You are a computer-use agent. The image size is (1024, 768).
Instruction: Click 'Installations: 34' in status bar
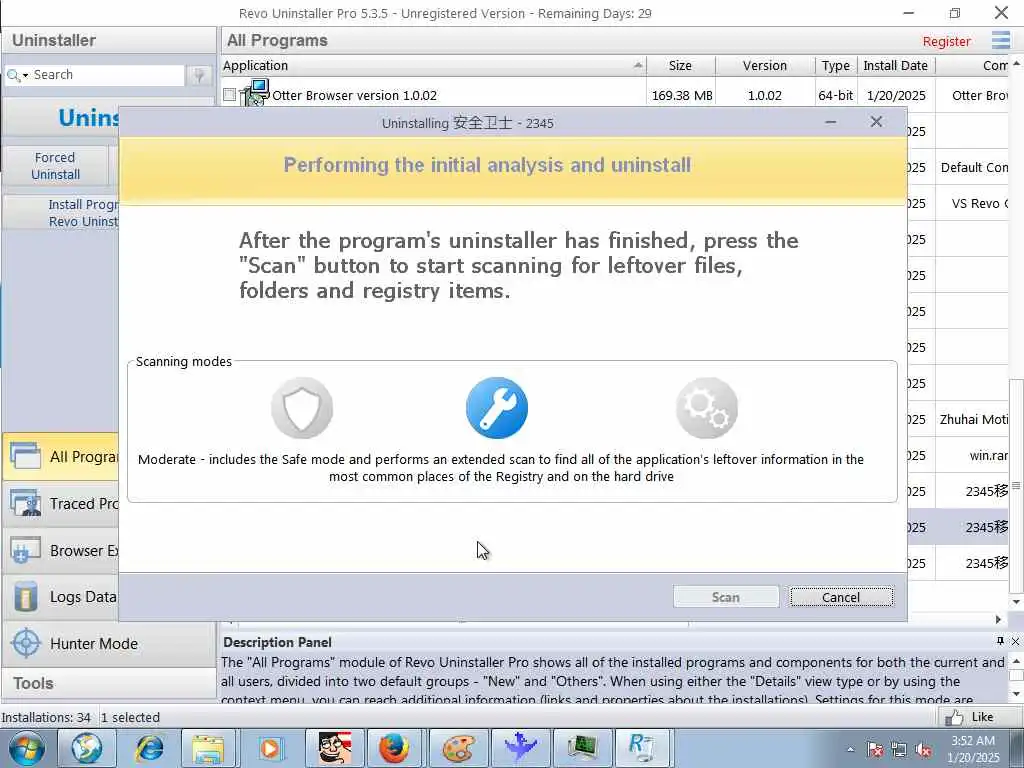click(46, 717)
